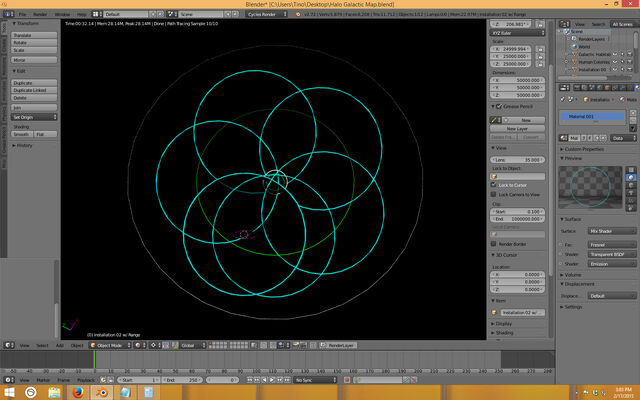Open the File menu
640x400 pixels.
(x=22, y=14)
